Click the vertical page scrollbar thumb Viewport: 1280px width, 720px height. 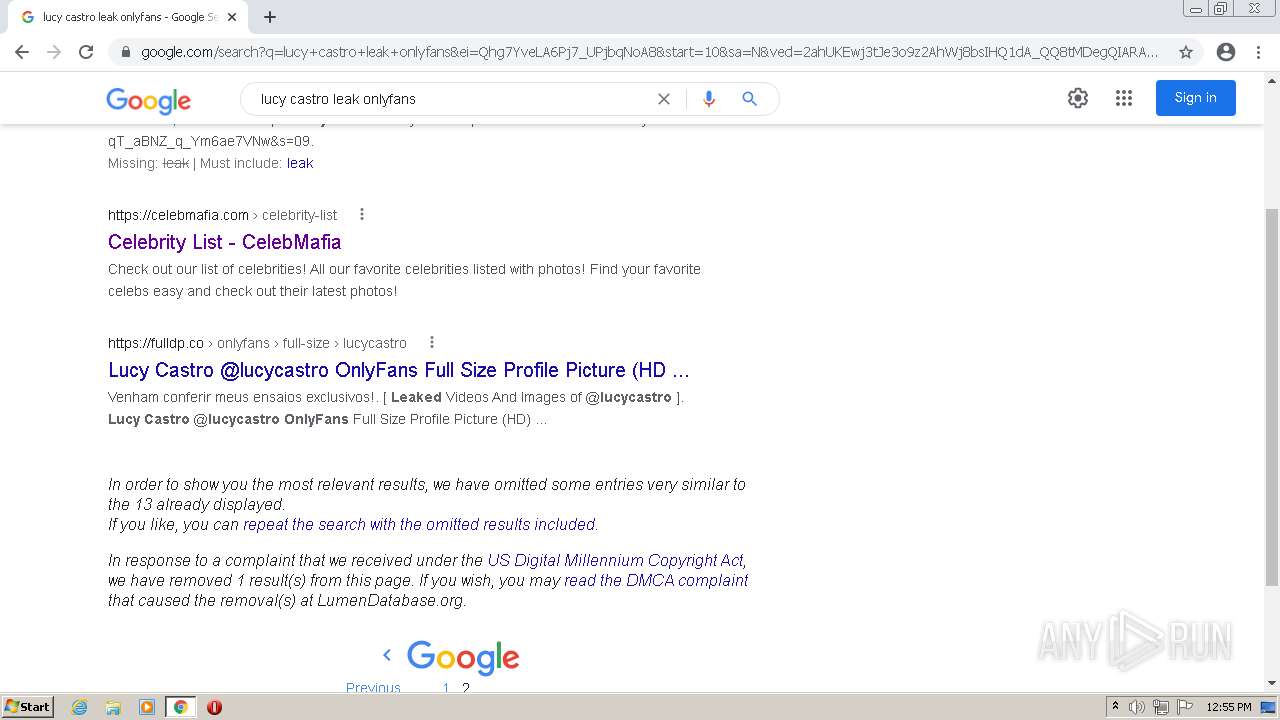pos(1272,397)
